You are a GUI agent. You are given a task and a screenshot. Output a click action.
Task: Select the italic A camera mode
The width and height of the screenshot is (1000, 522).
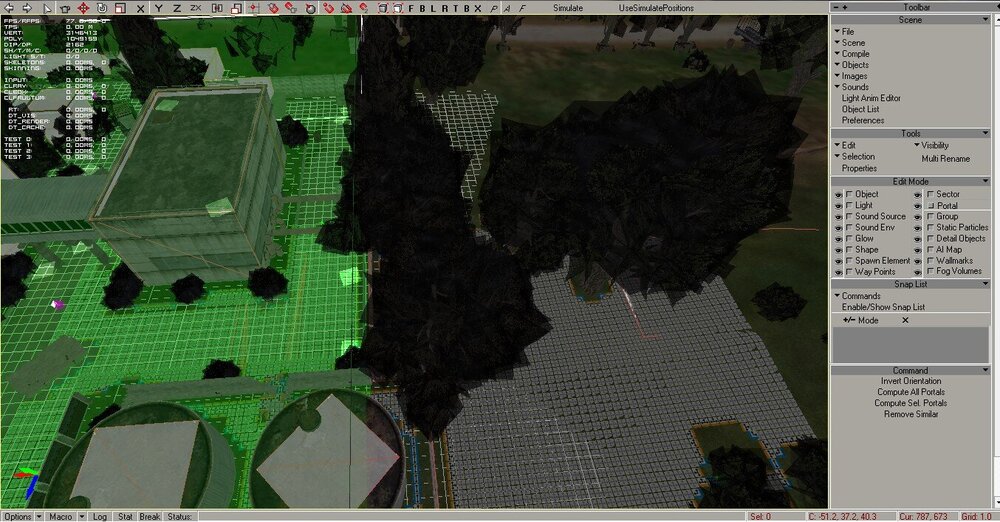[x=508, y=8]
